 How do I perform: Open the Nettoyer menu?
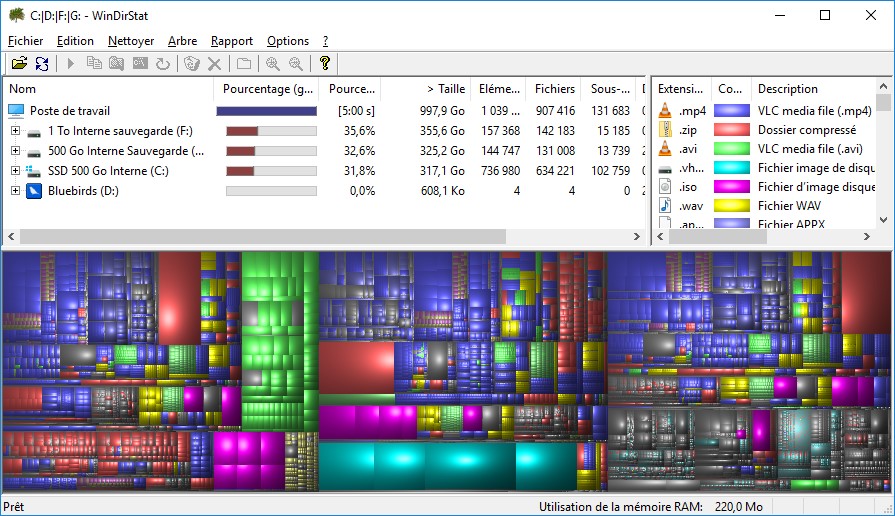pos(131,41)
